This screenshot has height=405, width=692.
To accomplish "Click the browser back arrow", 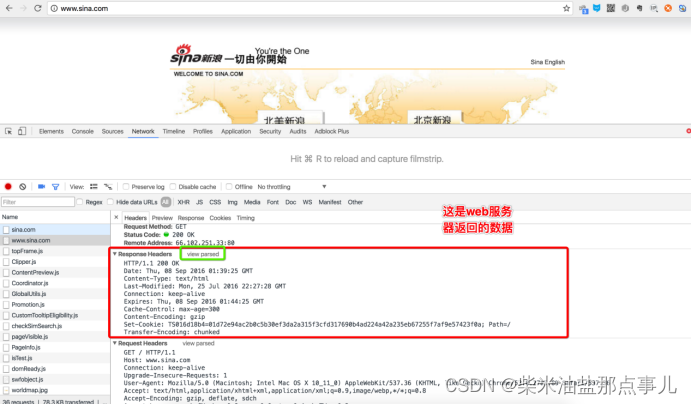I will (x=9, y=8).
